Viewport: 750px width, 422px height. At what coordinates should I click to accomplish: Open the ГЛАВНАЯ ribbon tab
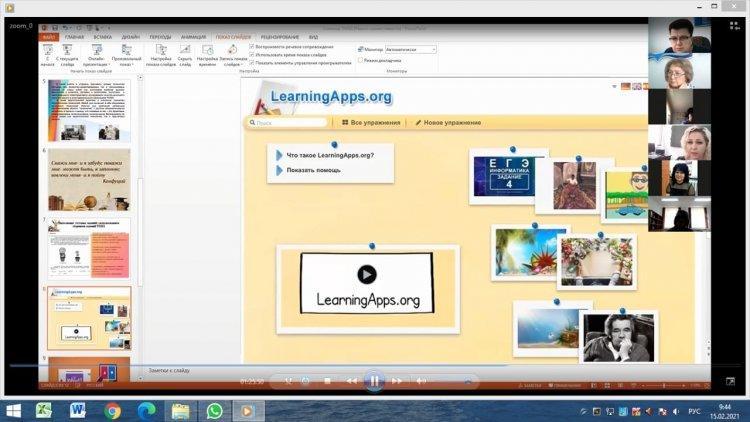(x=74, y=37)
